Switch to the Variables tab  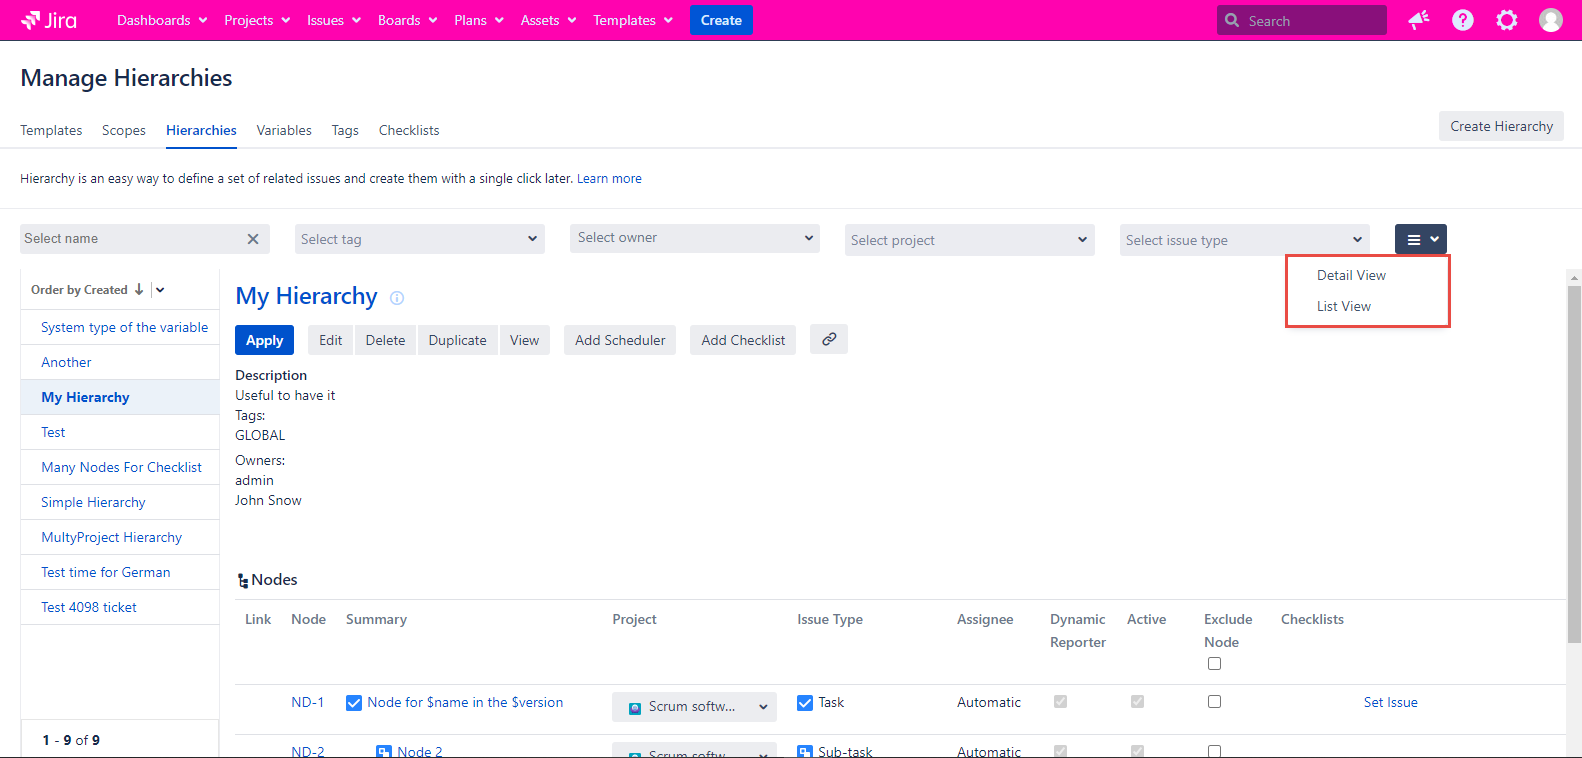[x=284, y=130]
